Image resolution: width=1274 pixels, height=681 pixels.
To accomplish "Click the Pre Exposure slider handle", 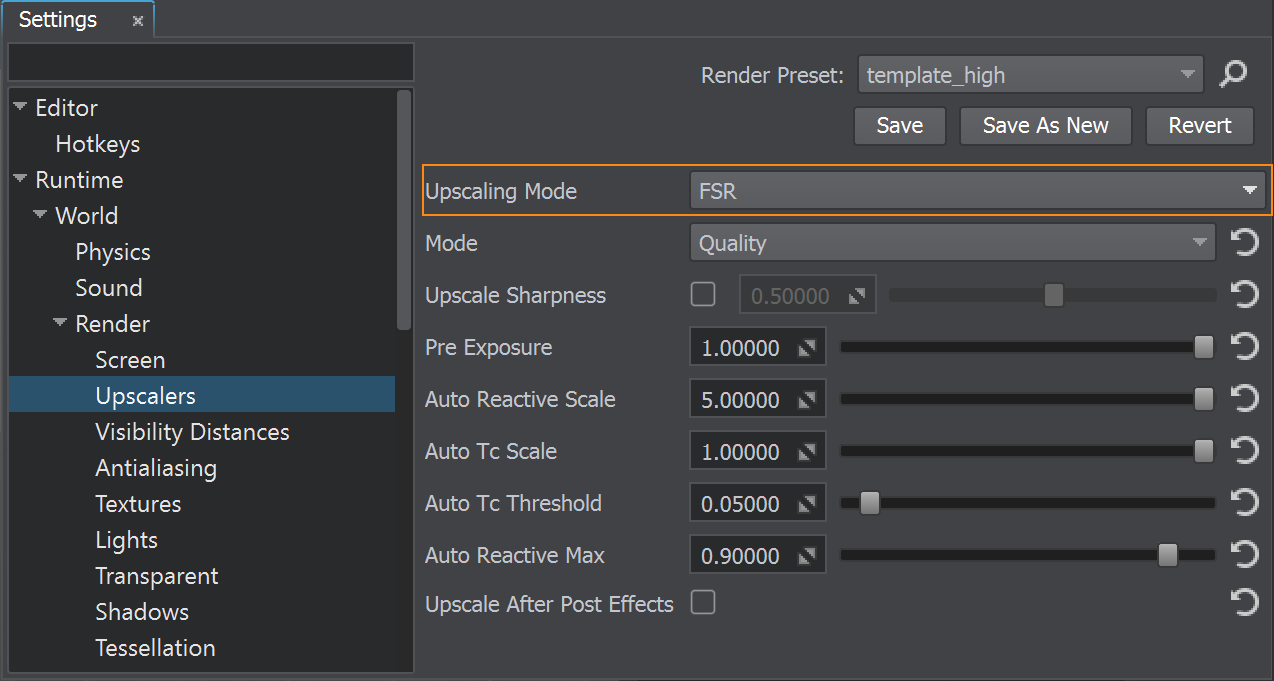I will click(1204, 347).
